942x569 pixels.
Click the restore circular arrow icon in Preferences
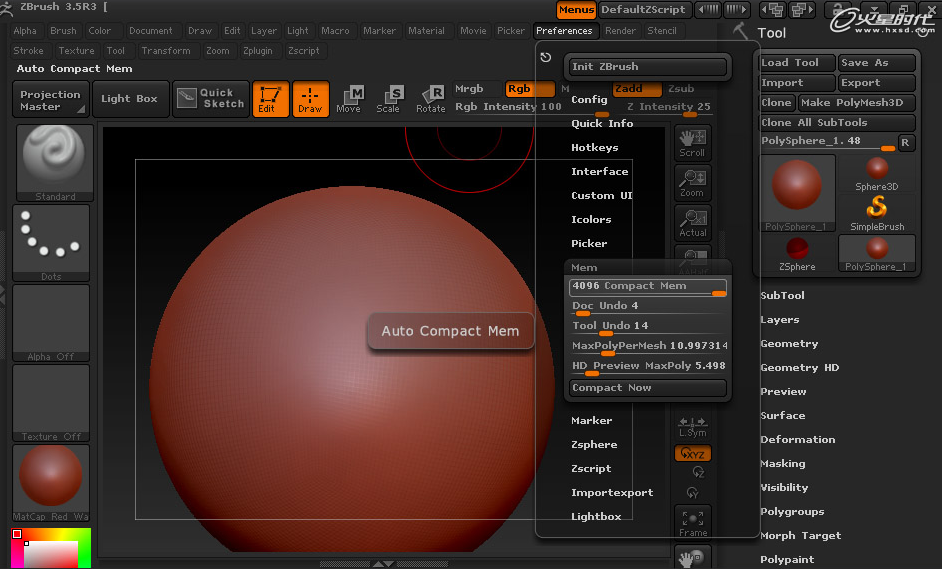tap(545, 57)
